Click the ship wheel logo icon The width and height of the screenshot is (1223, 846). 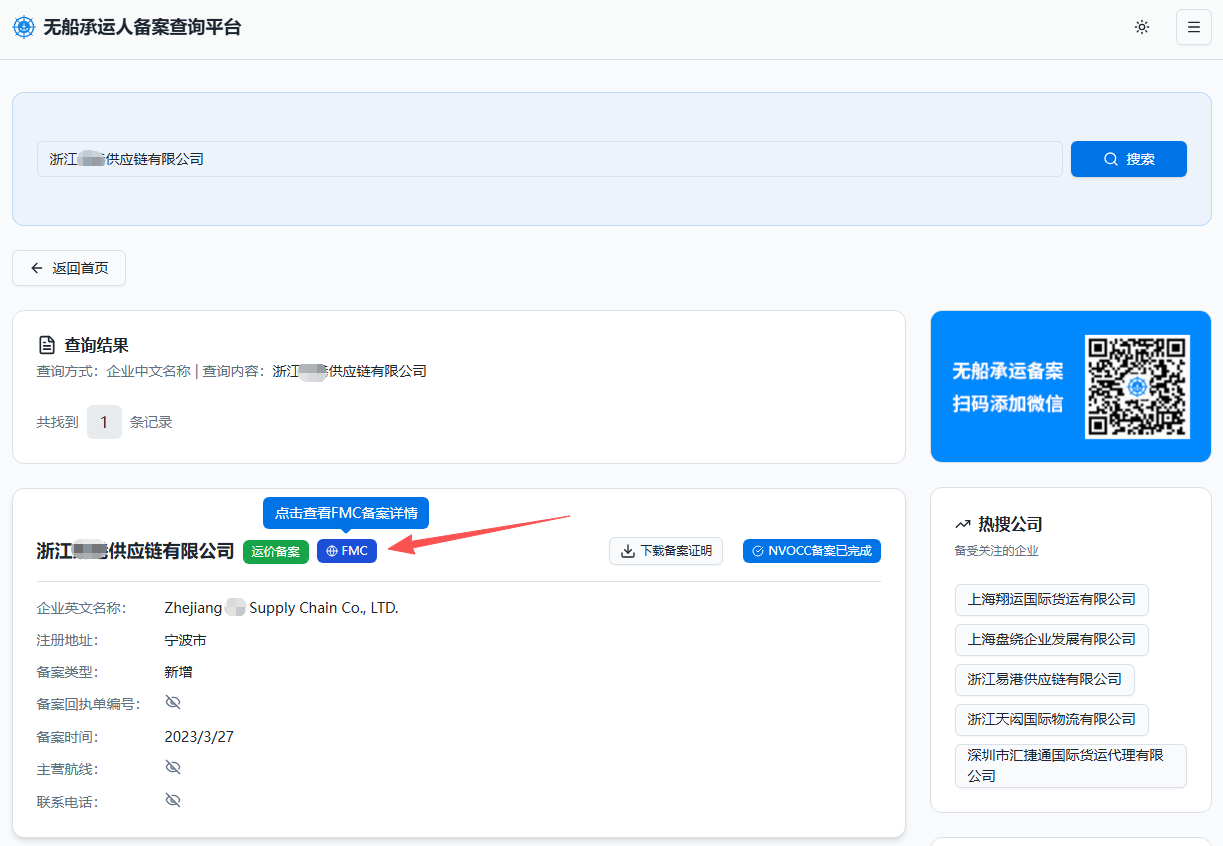[x=23, y=27]
